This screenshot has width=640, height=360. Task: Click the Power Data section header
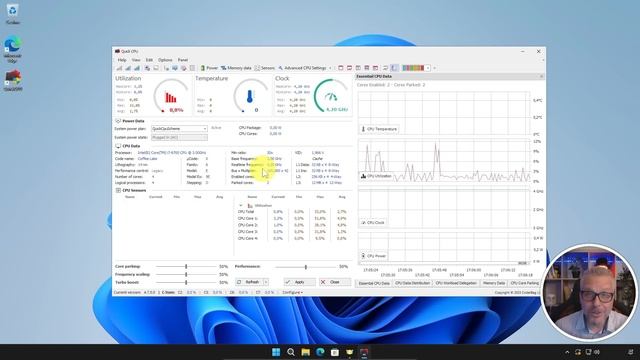pyautogui.click(x=130, y=121)
